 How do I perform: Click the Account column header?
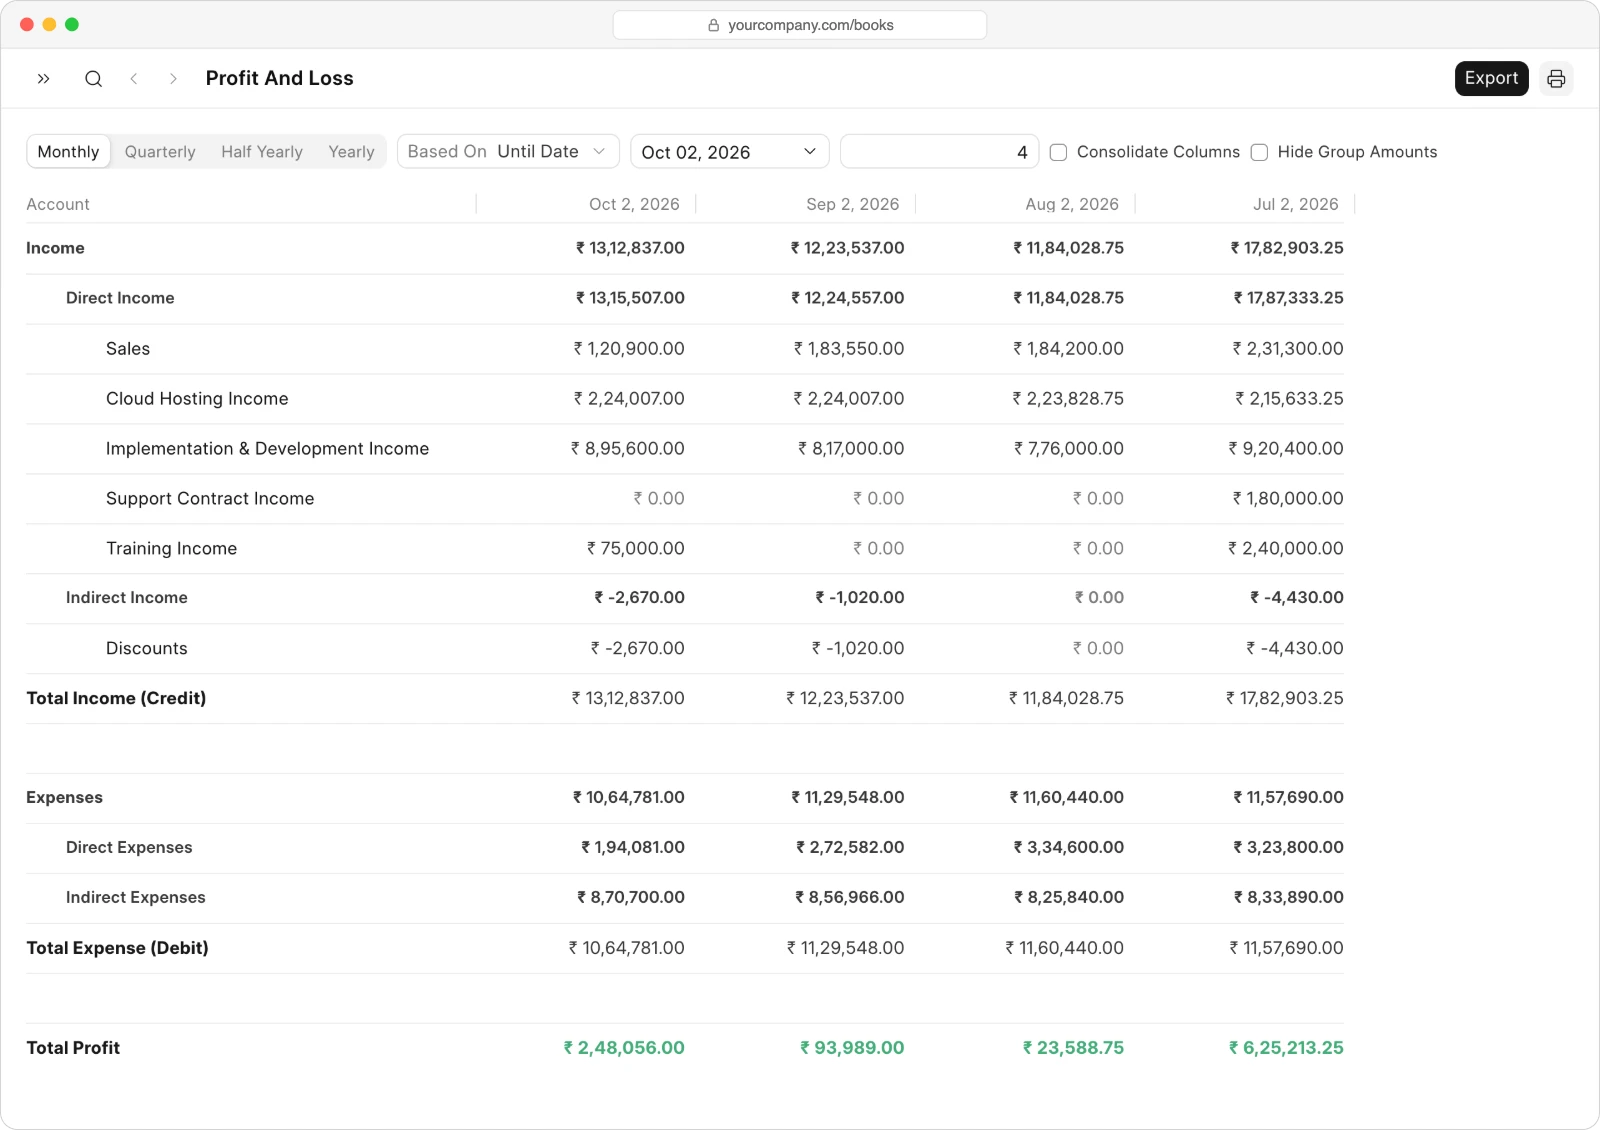coord(58,204)
